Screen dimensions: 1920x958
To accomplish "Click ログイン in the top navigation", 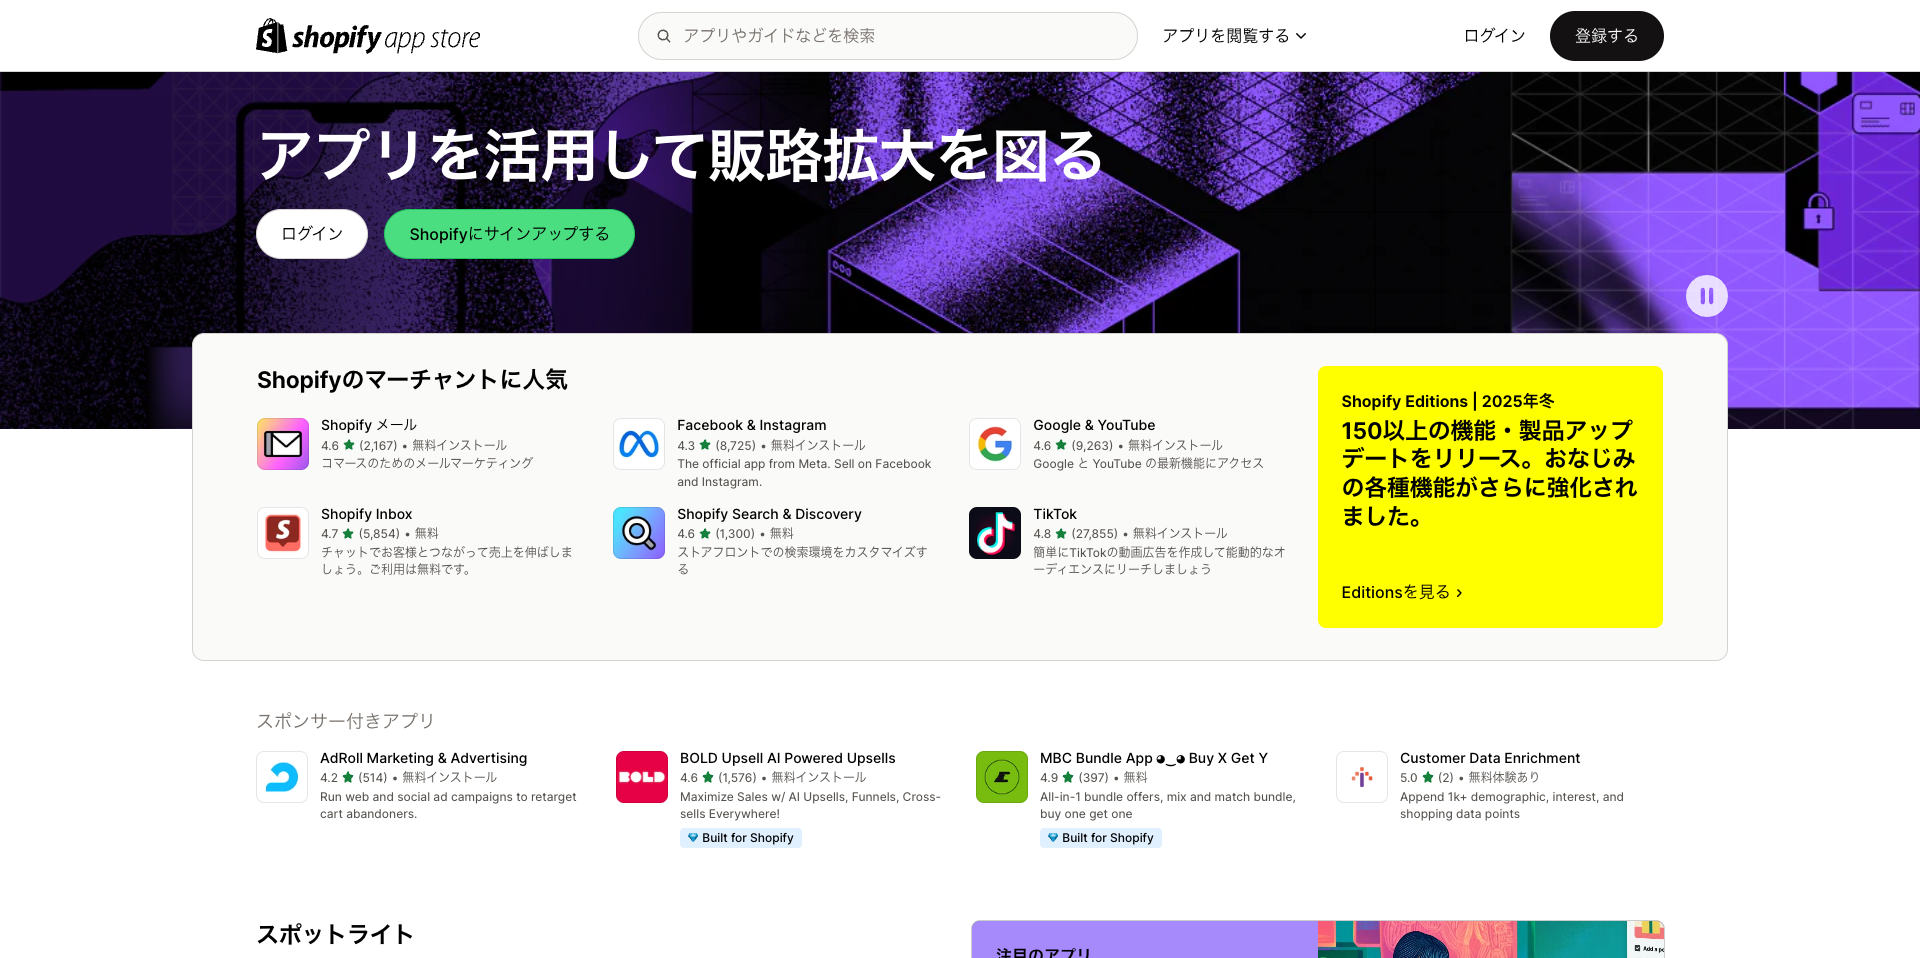I will pyautogui.click(x=1494, y=36).
